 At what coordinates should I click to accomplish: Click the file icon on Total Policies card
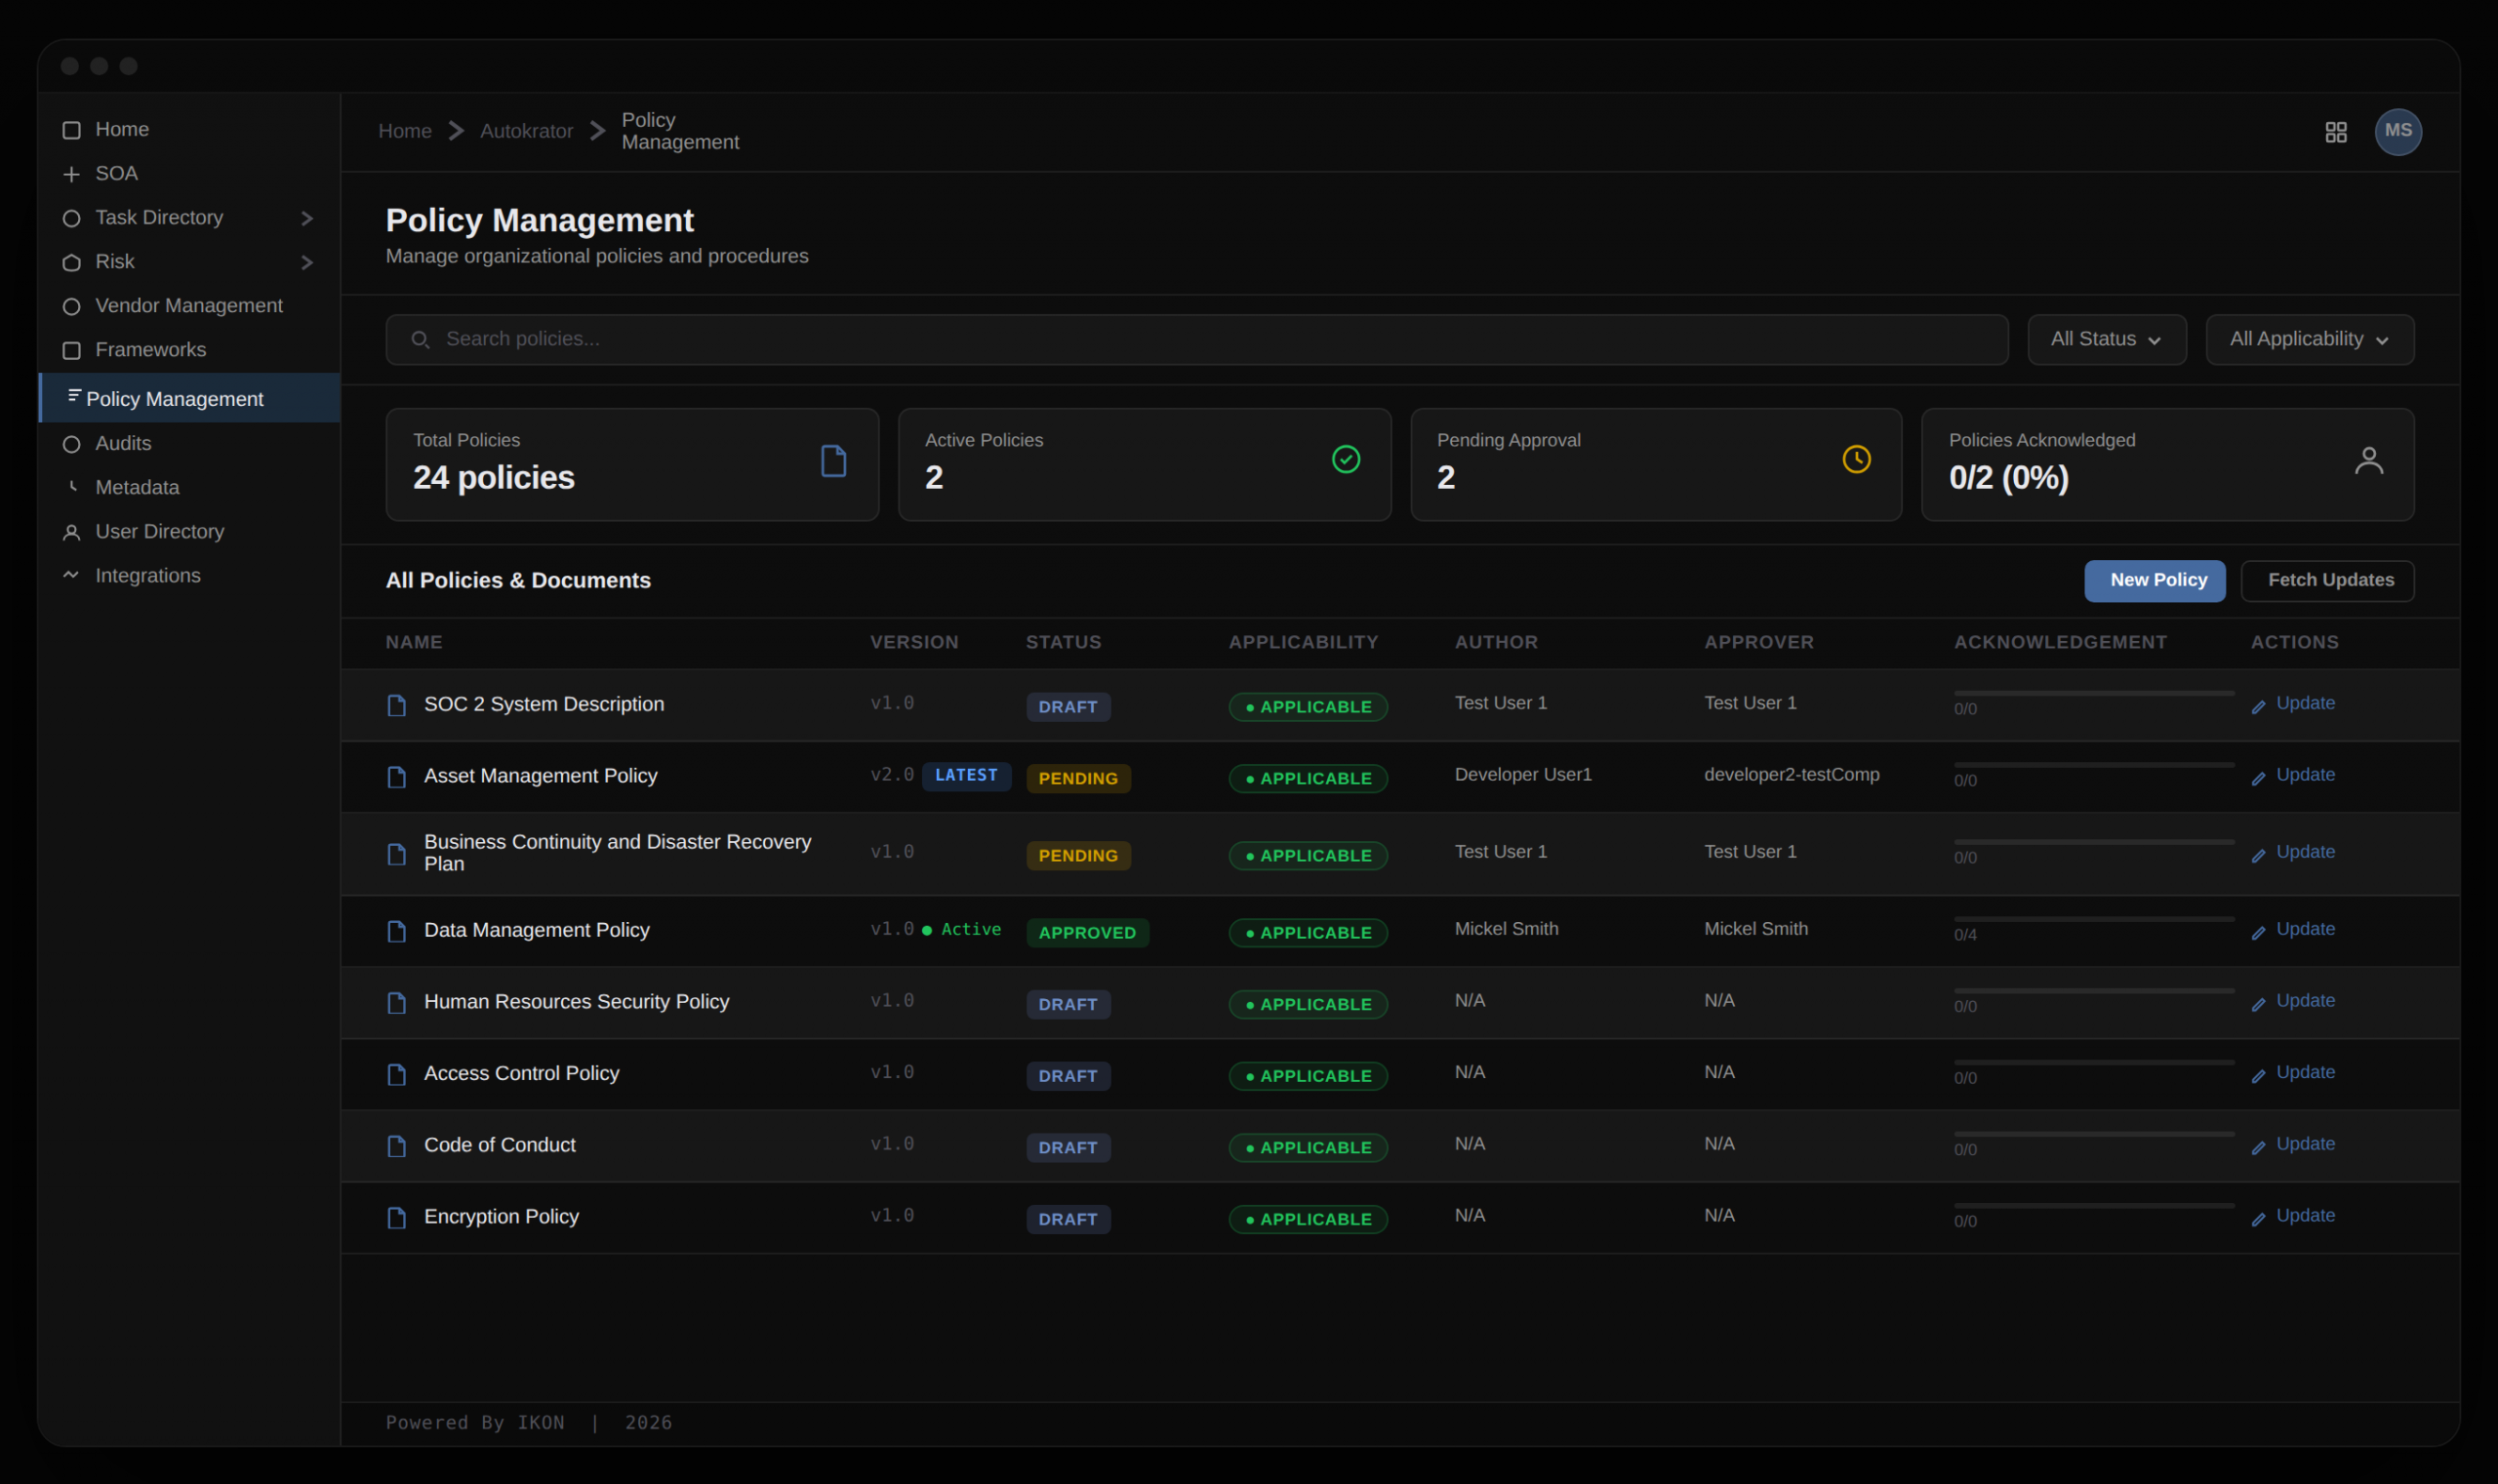point(833,461)
